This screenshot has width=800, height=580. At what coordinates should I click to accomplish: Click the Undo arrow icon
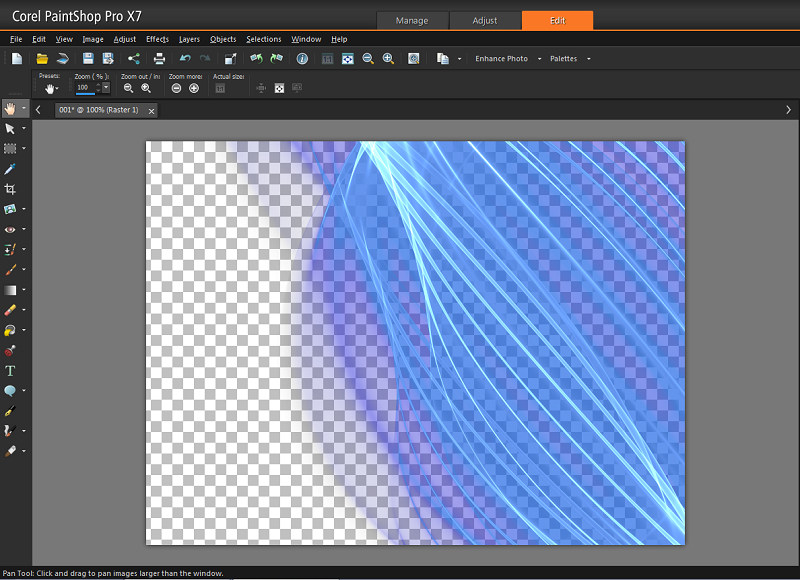pyautogui.click(x=185, y=59)
